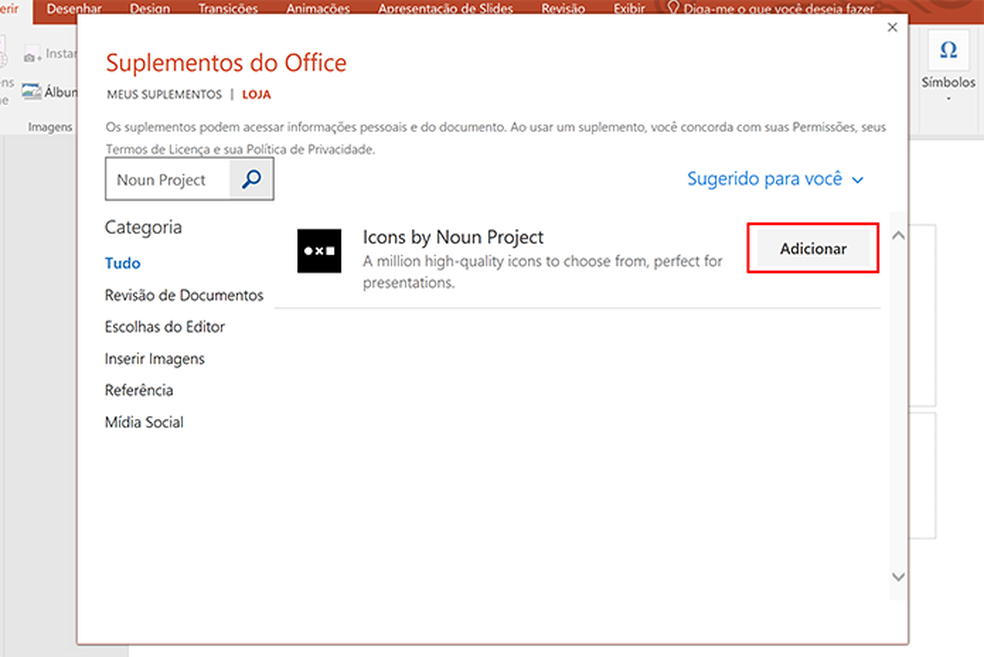Image resolution: width=984 pixels, height=657 pixels.
Task: Select the Design ribbon tab
Action: coord(150,8)
